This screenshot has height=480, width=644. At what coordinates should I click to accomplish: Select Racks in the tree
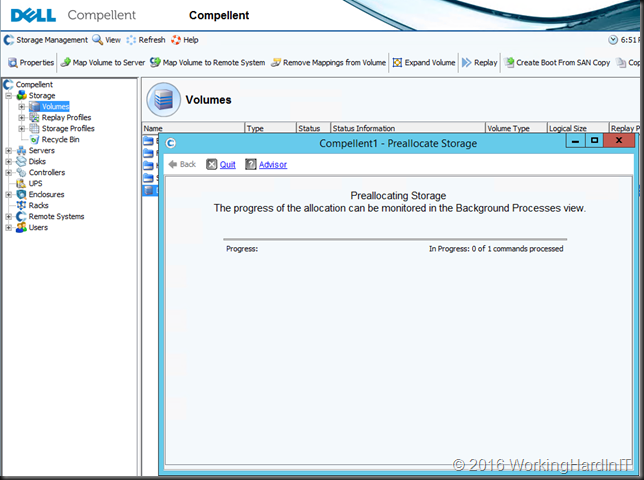pos(38,205)
